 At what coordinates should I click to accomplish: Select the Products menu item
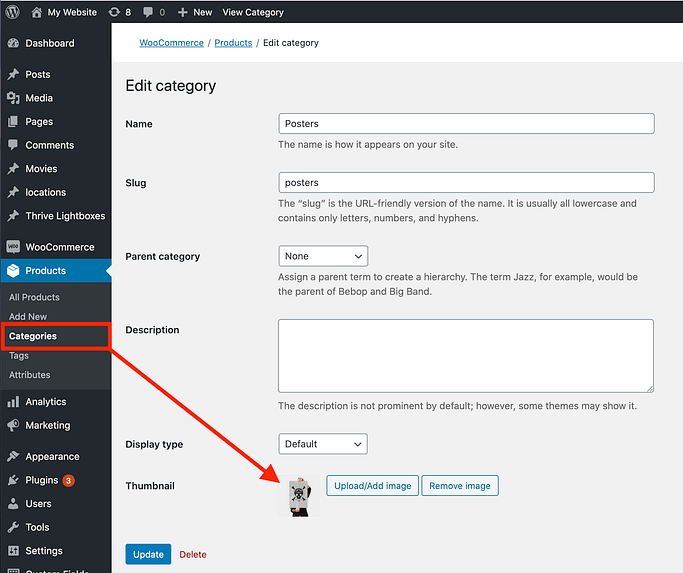tap(56, 271)
